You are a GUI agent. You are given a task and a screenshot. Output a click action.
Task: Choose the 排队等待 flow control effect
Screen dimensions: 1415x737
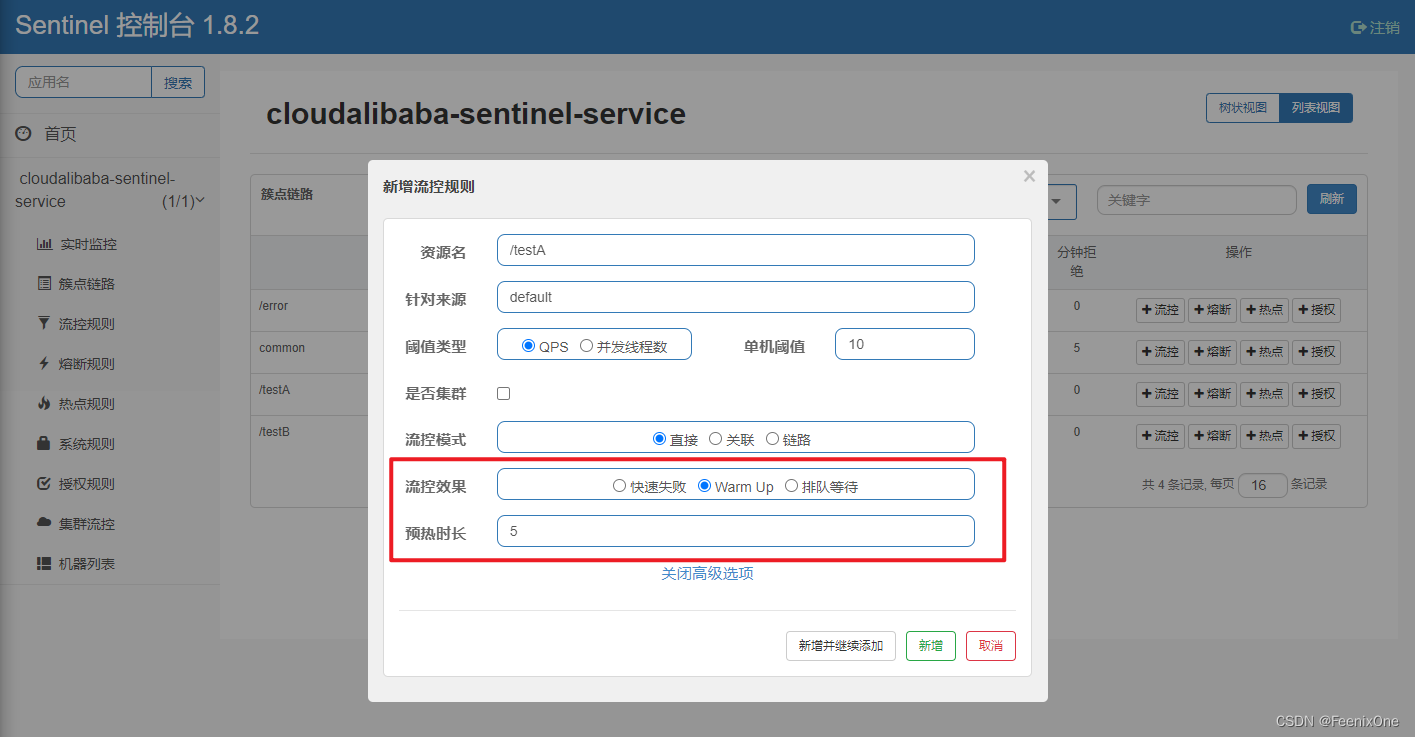pyautogui.click(x=792, y=487)
